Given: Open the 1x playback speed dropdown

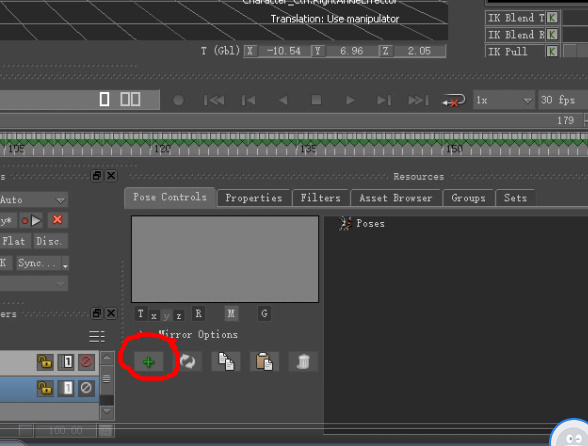Looking at the screenshot, I should tap(504, 100).
